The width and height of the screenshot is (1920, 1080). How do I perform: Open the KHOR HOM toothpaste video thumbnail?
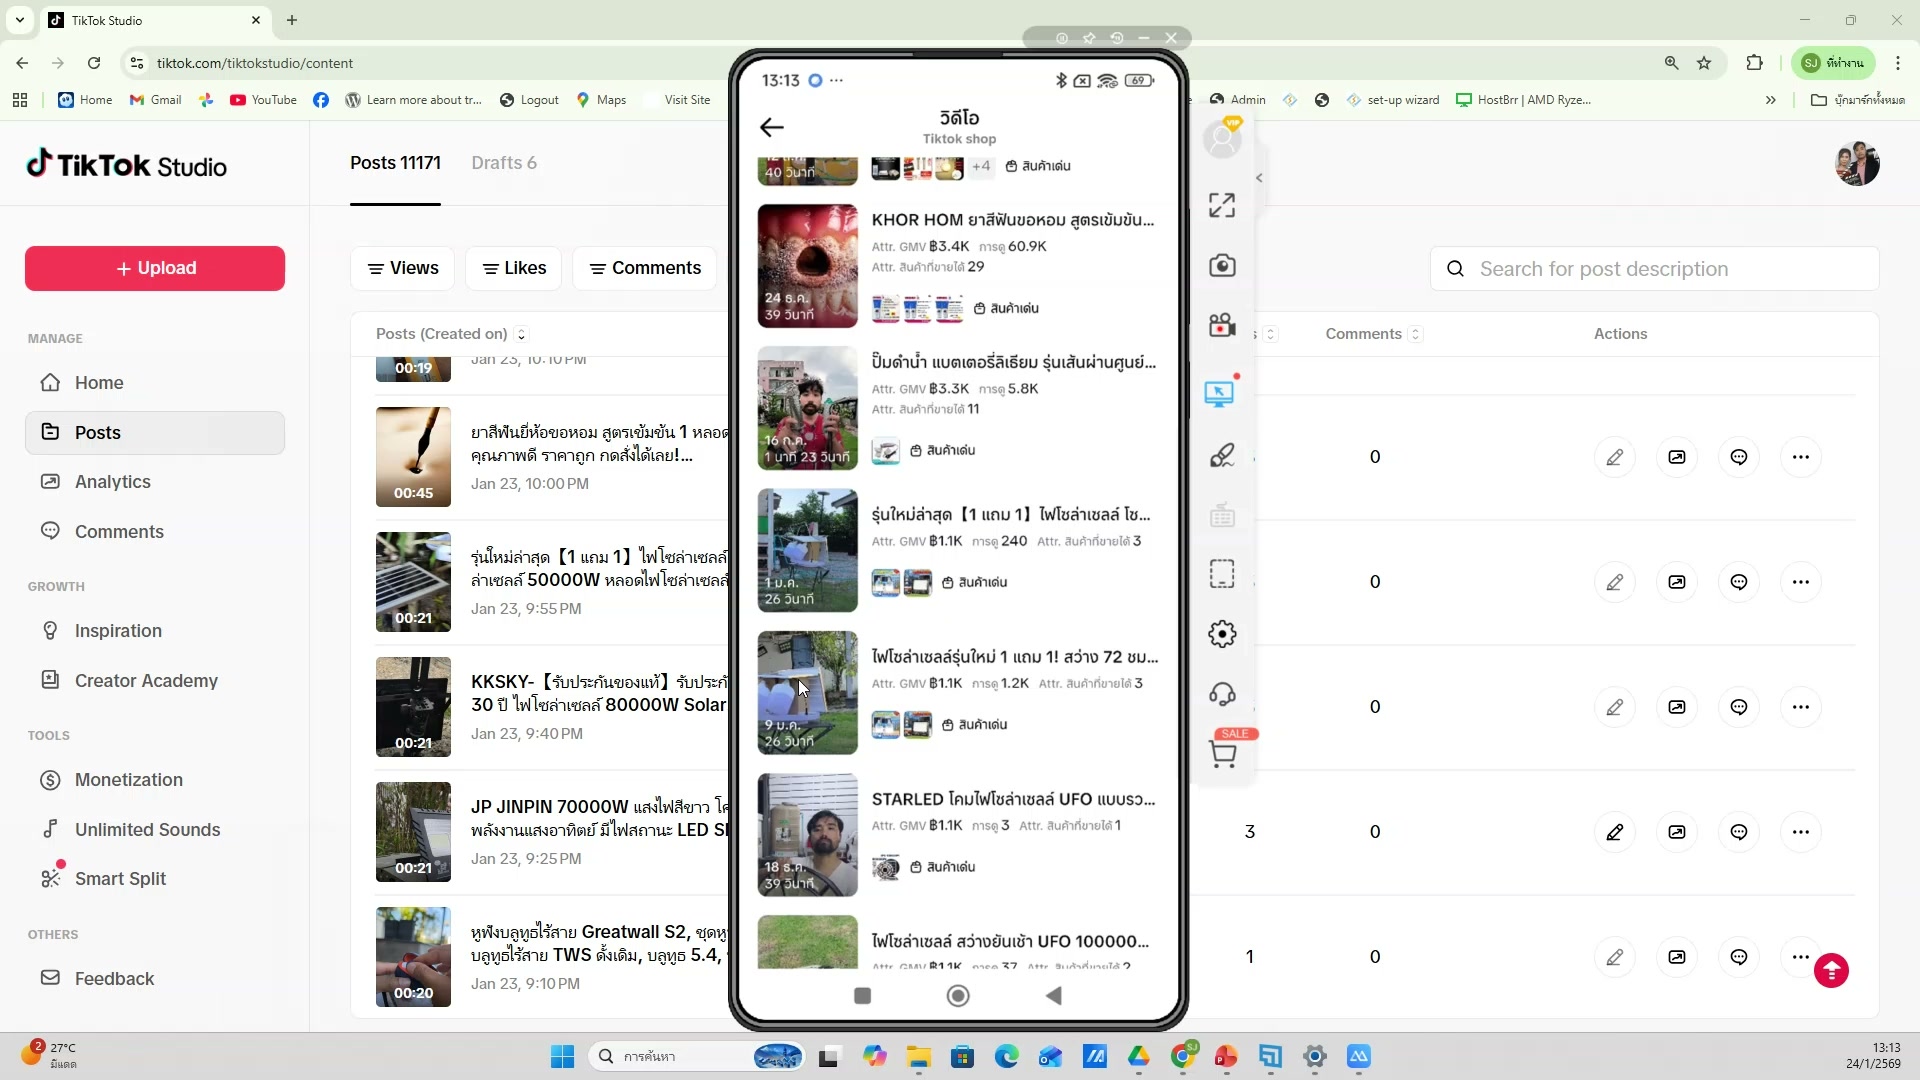(x=807, y=266)
